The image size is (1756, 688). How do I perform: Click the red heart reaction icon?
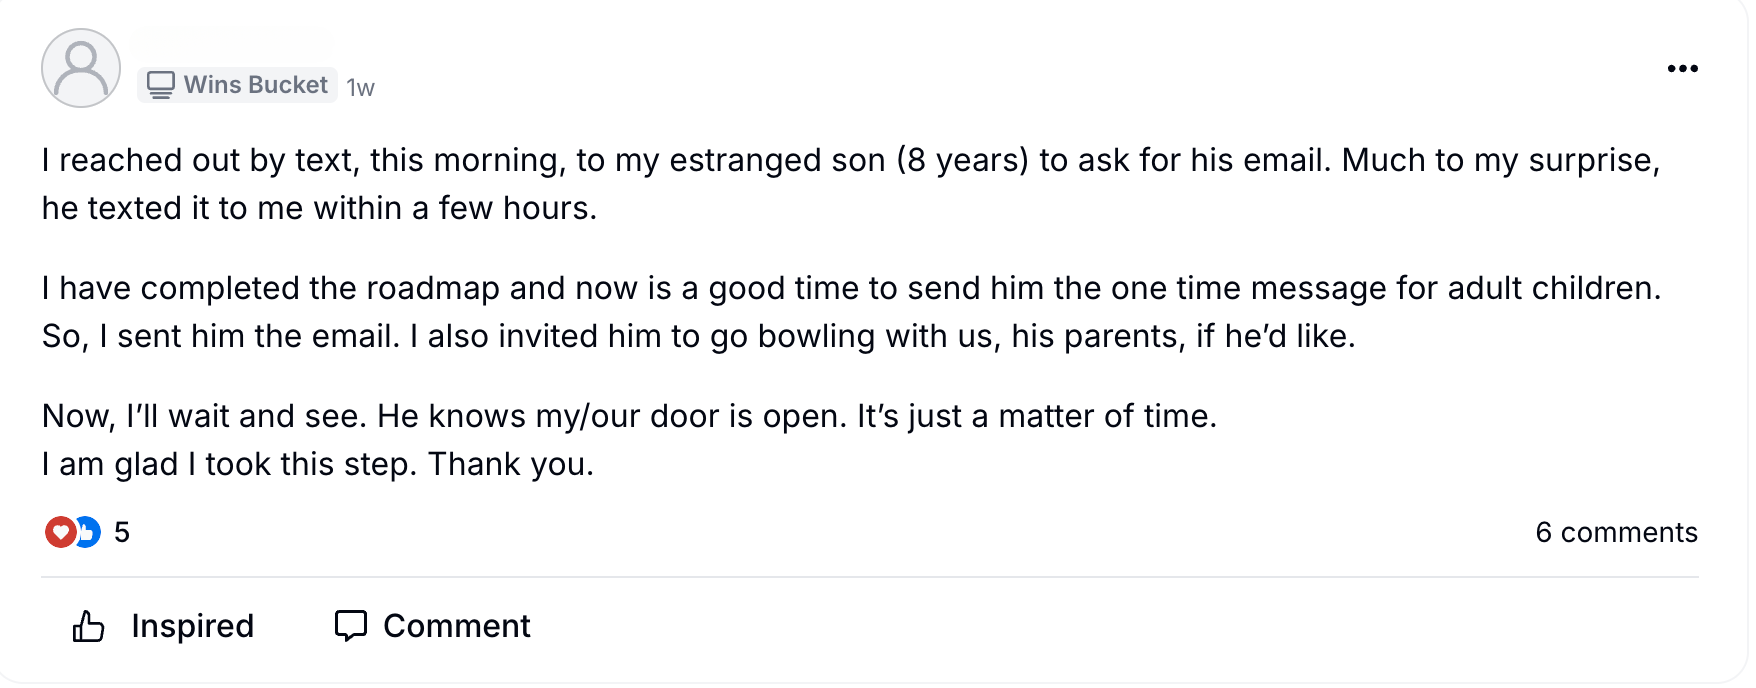click(x=60, y=532)
